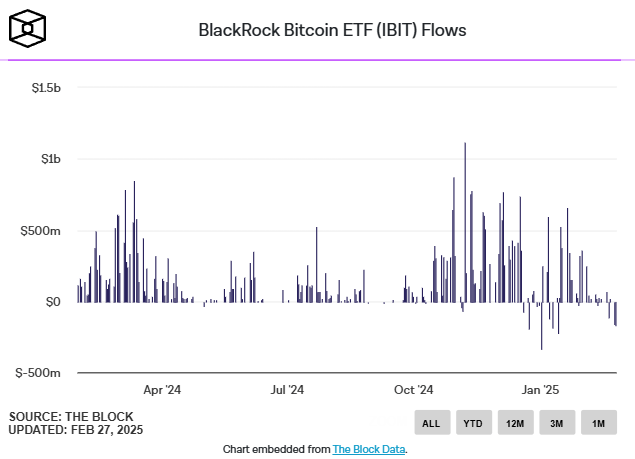Image resolution: width=635 pixels, height=459 pixels.
Task: Click the $1.5b y-axis label
Action: click(44, 89)
